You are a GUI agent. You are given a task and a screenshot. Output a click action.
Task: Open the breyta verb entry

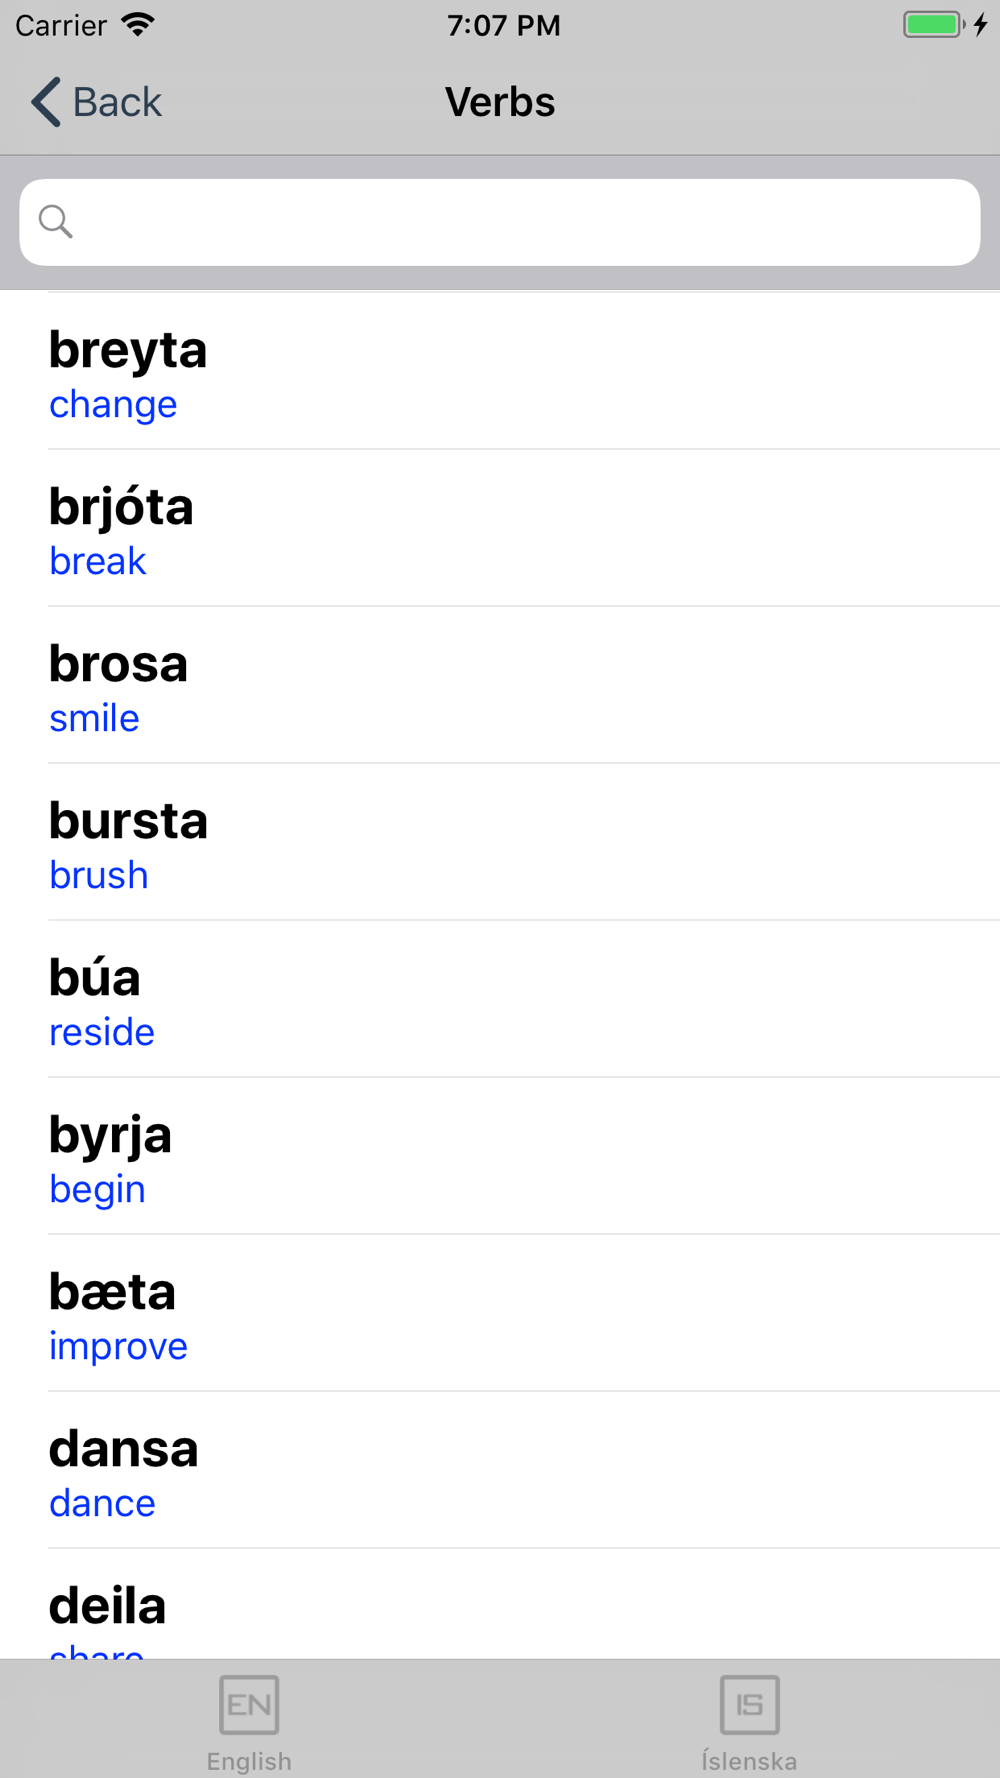click(500, 372)
